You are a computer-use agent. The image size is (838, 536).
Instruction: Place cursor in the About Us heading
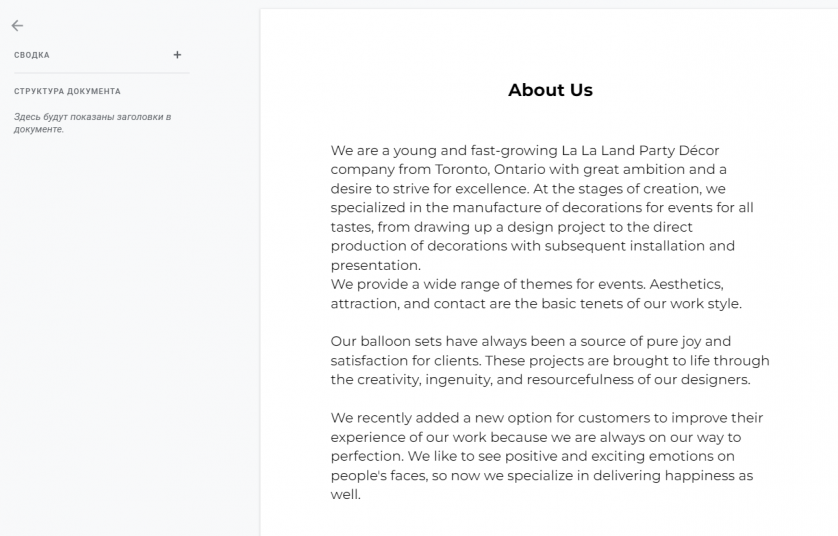[x=550, y=90]
